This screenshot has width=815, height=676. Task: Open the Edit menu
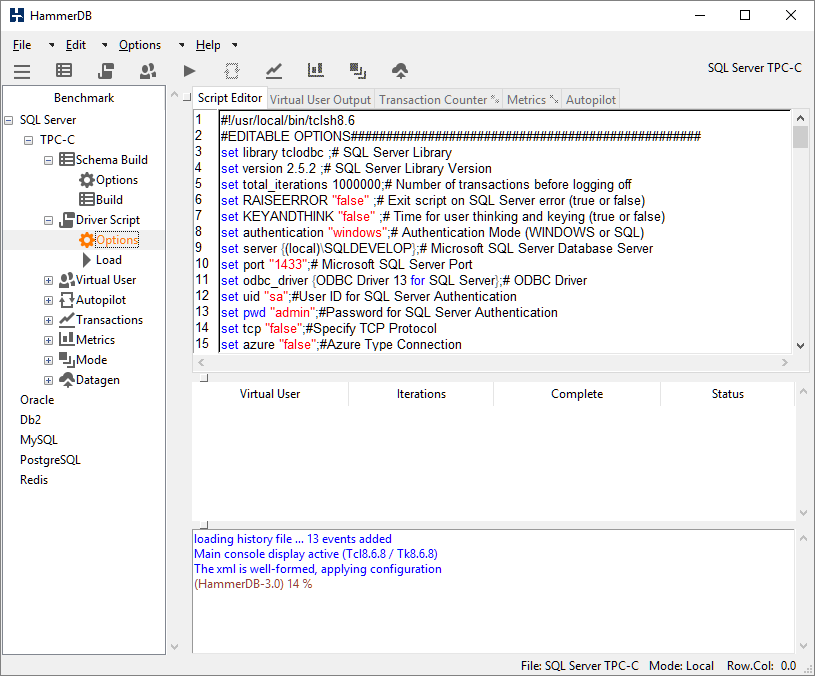click(x=75, y=45)
